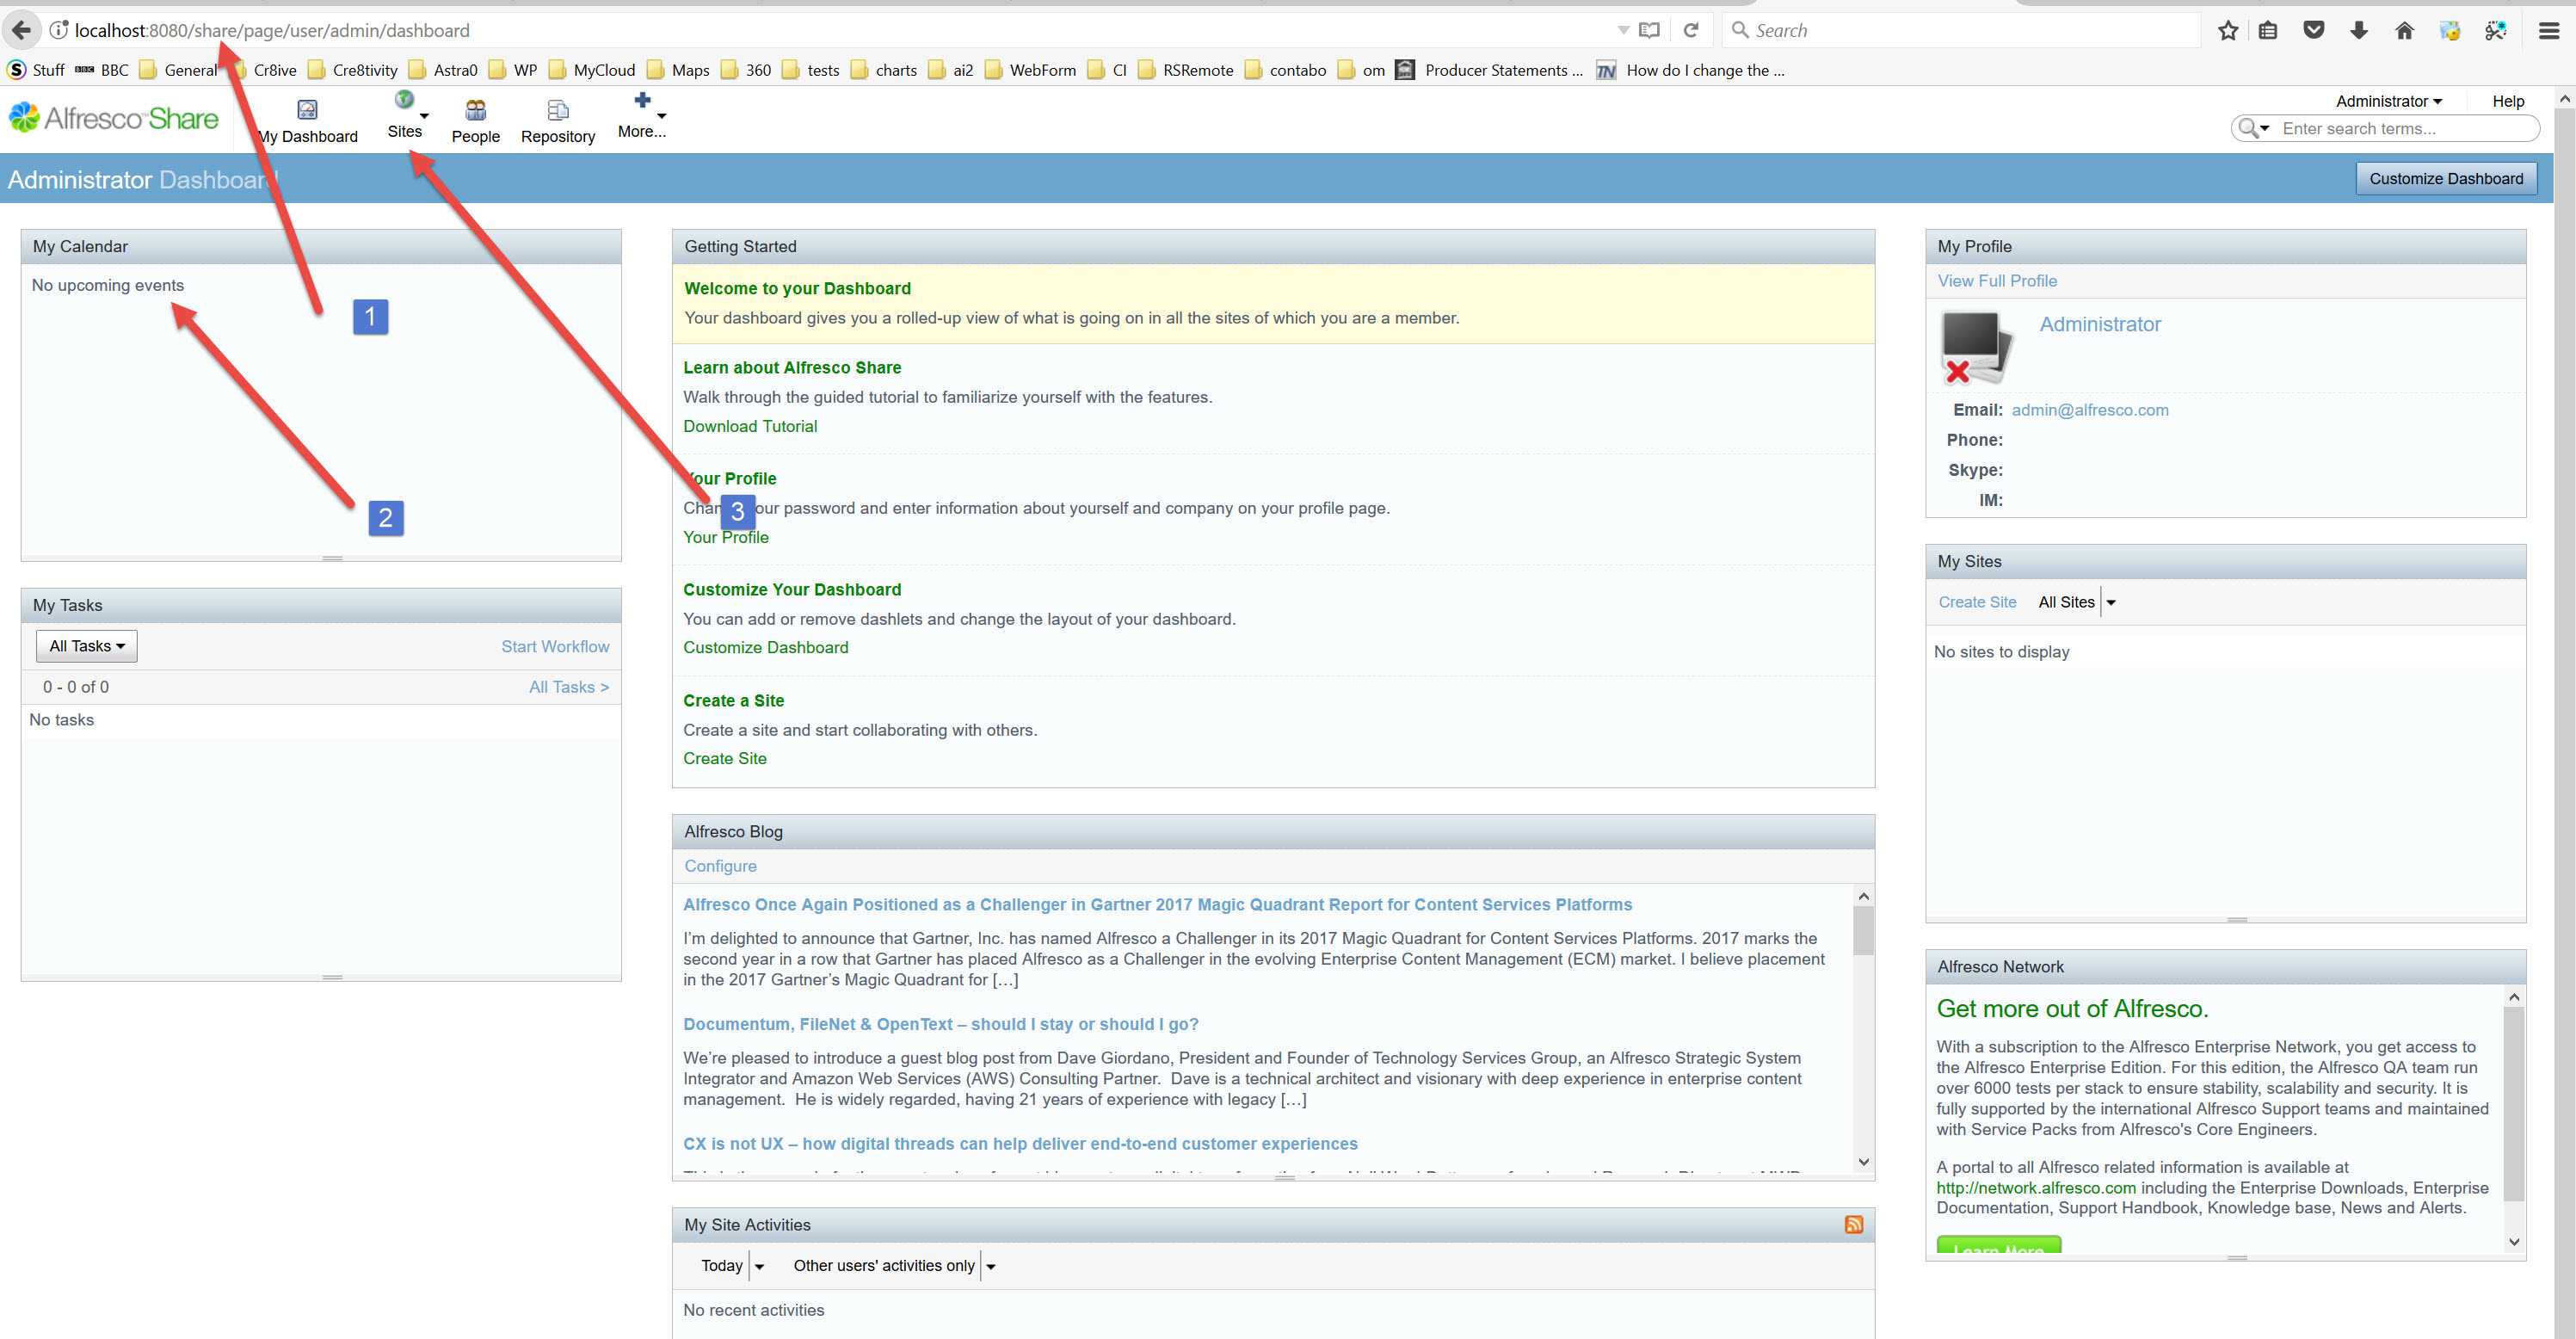Click the Customize Dashboard button
2576x1339 pixels.
[2445, 179]
